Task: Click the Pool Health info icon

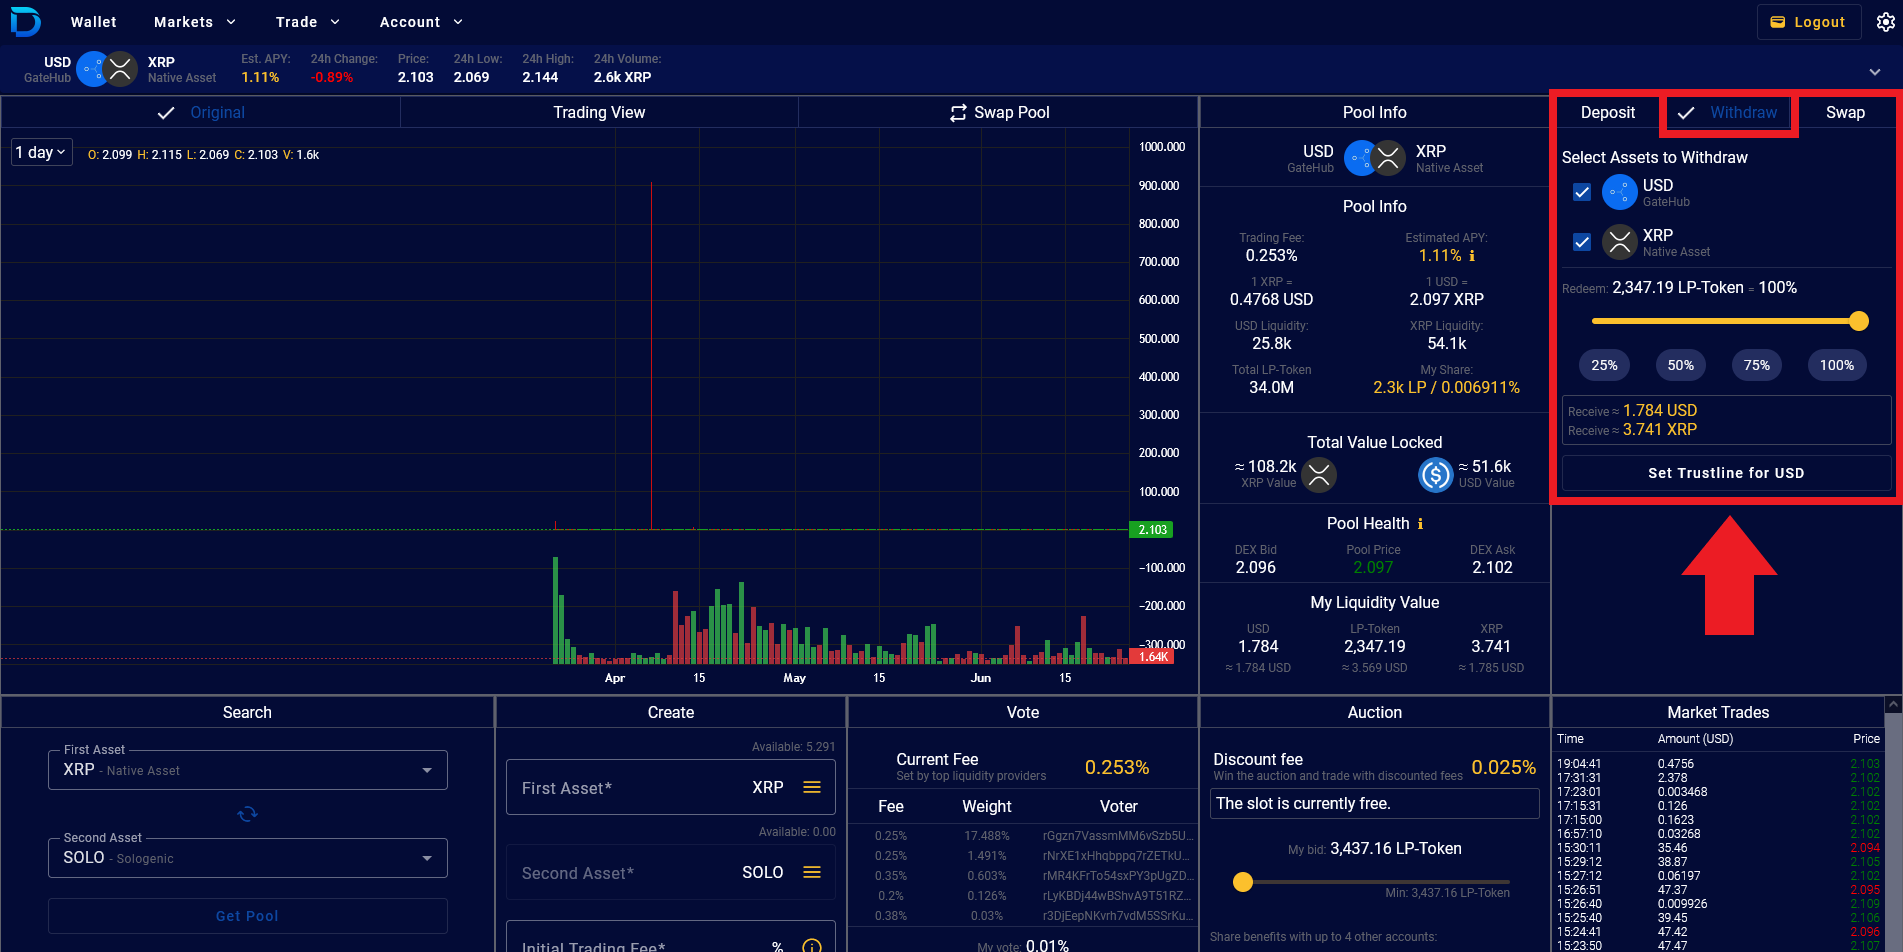Action: [x=1420, y=524]
